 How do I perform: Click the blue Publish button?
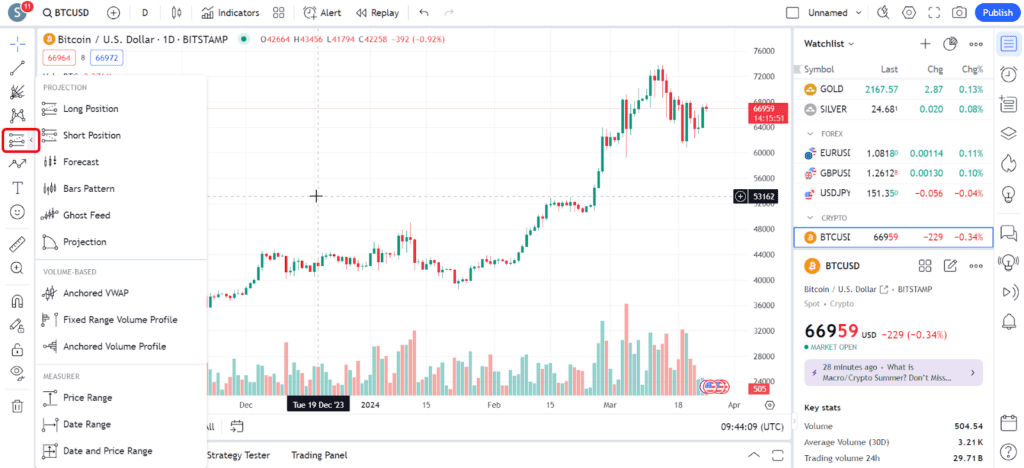pos(997,13)
